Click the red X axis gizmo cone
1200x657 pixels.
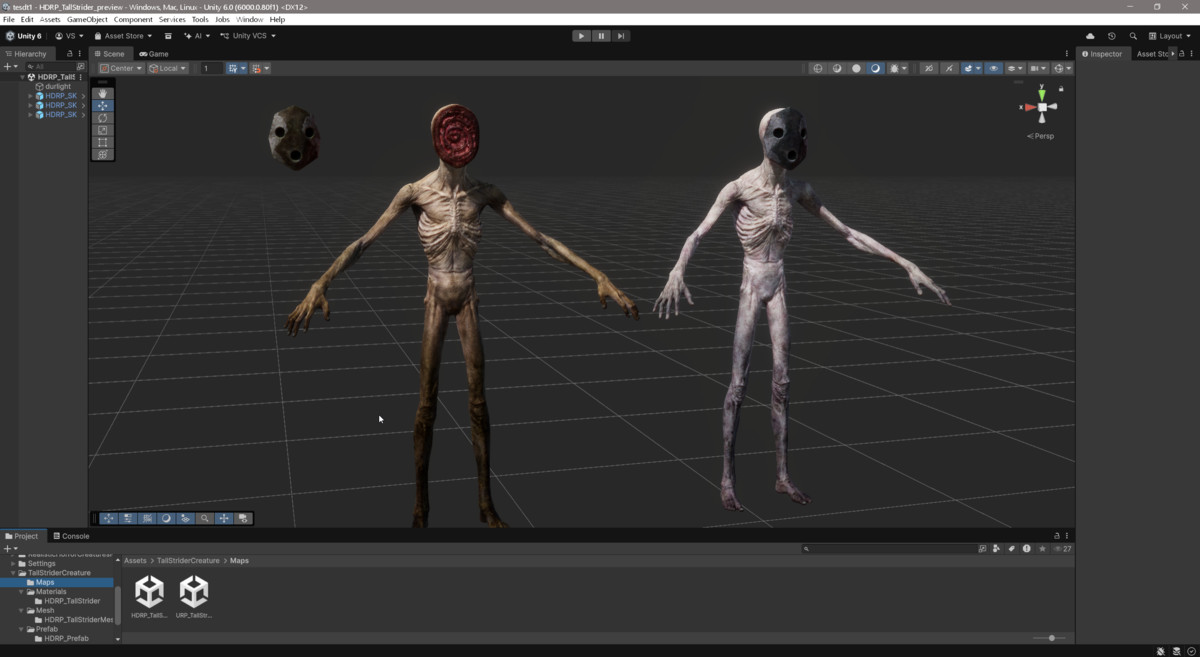pos(1030,107)
